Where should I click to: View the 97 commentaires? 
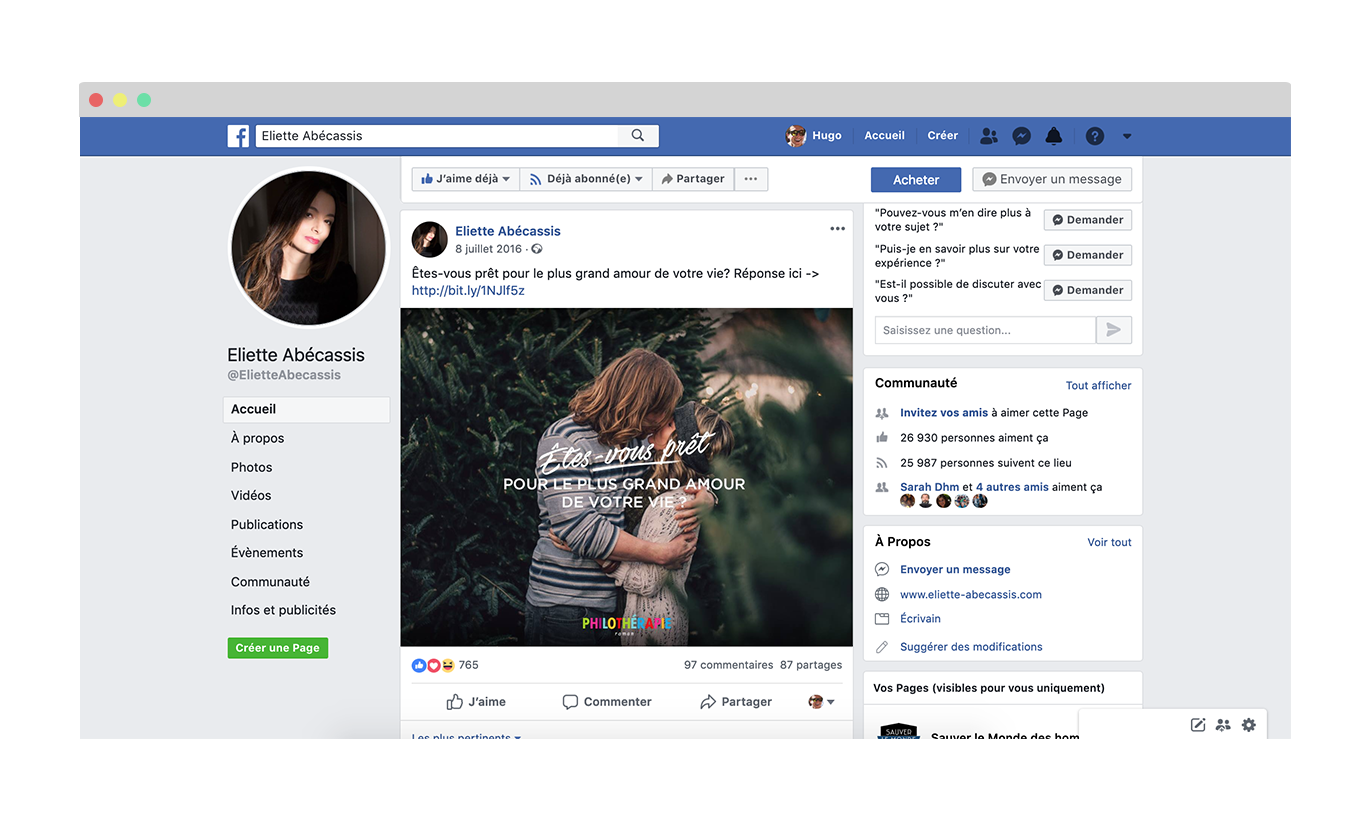[x=729, y=665]
